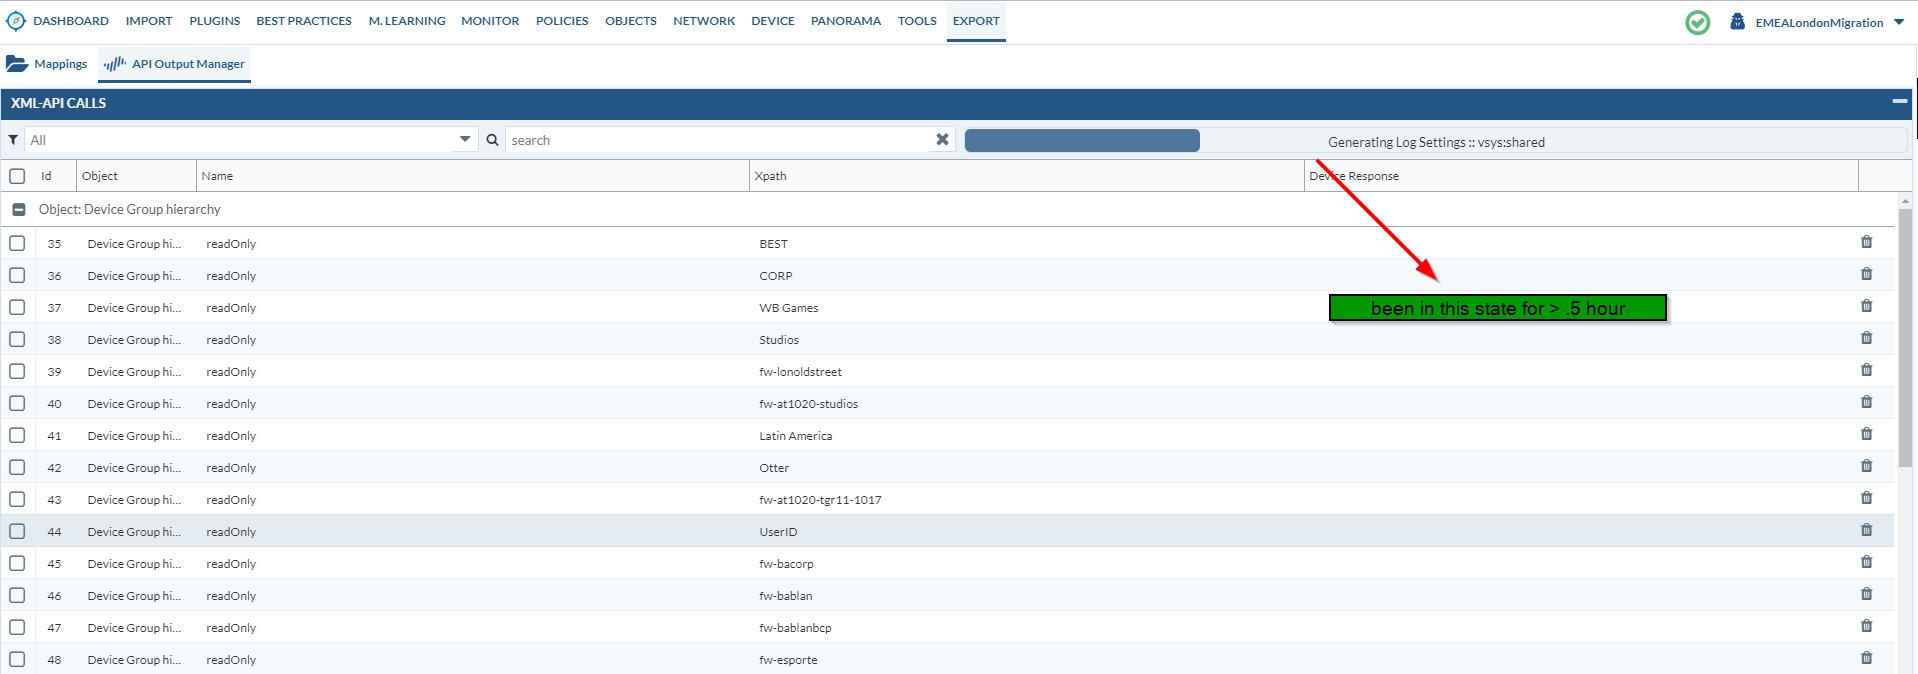Delete row 36 CORP with the trash icon
Image resolution: width=1918 pixels, height=674 pixels.
click(x=1866, y=274)
